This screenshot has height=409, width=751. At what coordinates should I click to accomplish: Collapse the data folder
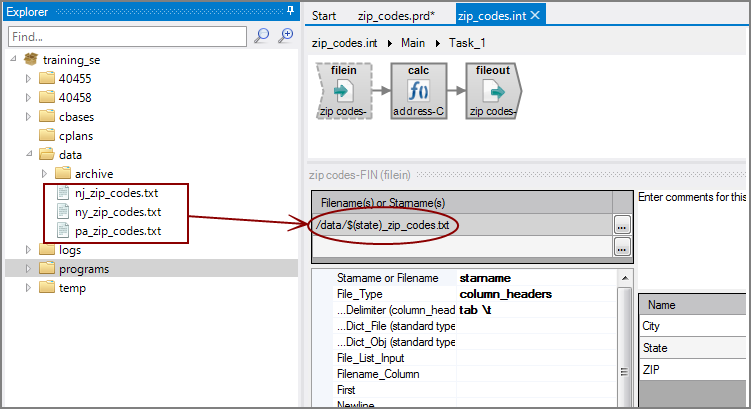[29, 154]
